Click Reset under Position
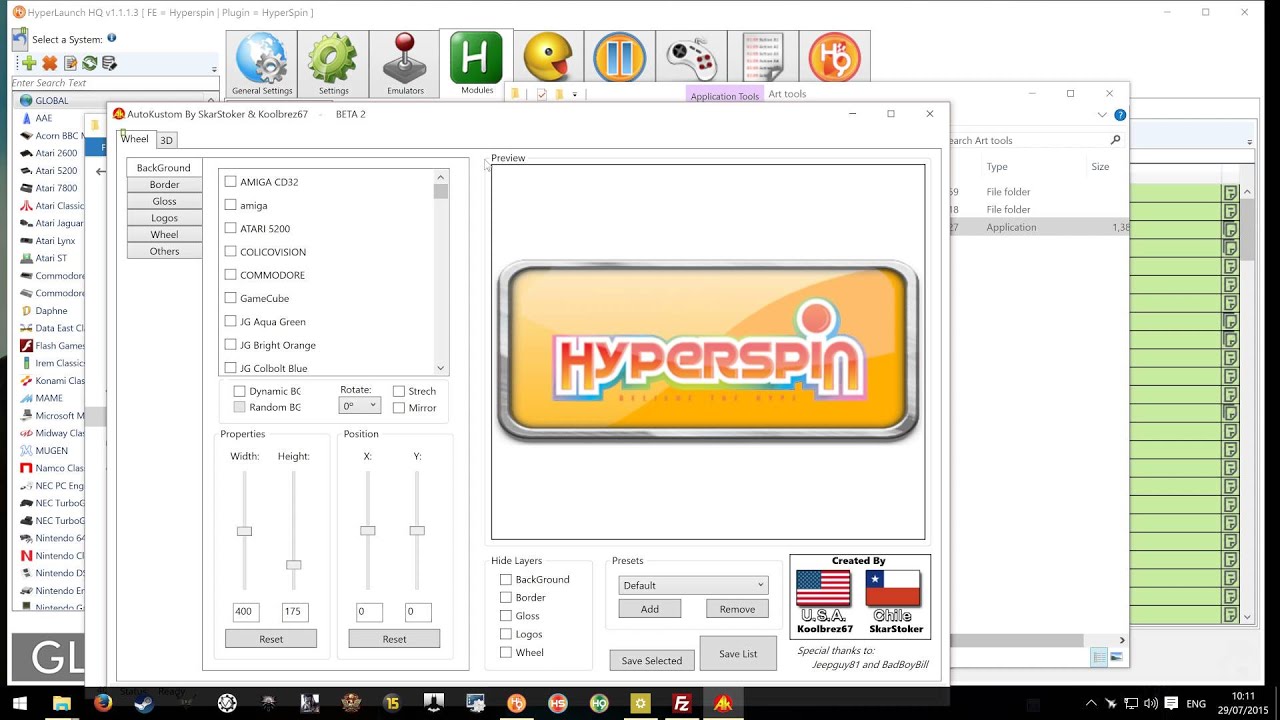Screen dimensions: 1280x720 (x=394, y=639)
